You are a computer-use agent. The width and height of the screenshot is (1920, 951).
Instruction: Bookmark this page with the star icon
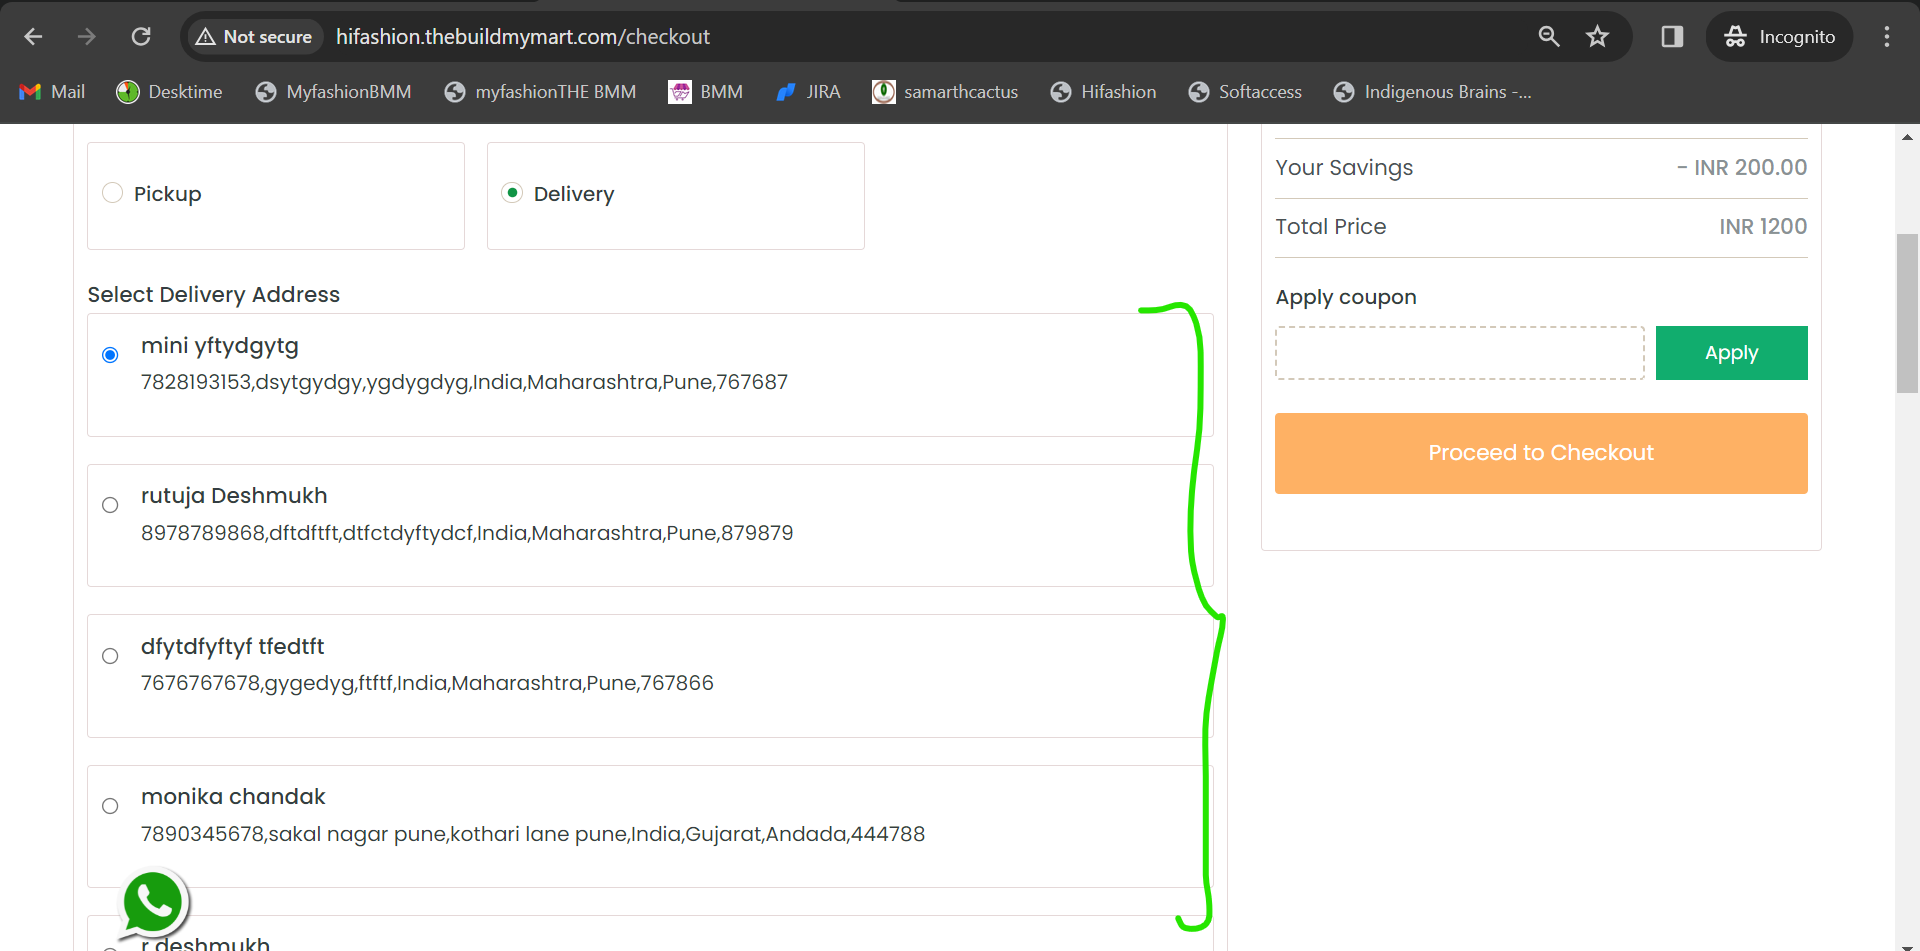1597,37
